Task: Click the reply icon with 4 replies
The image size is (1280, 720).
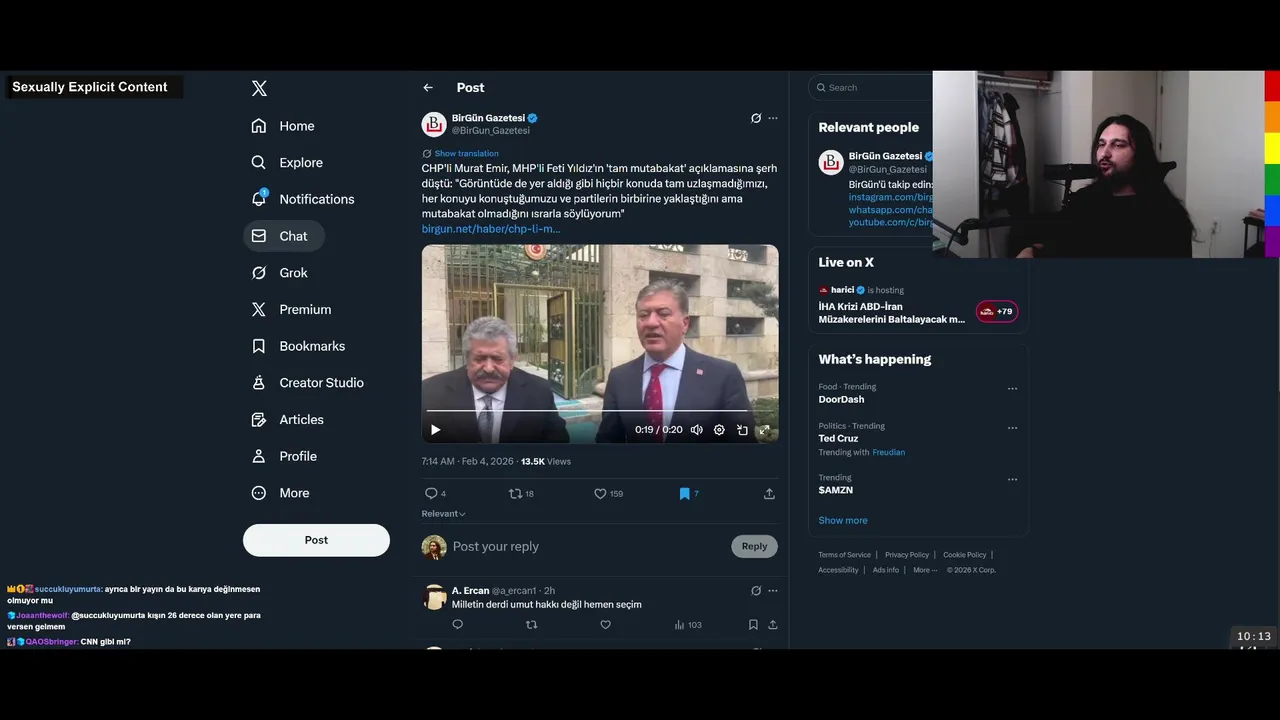Action: [435, 493]
